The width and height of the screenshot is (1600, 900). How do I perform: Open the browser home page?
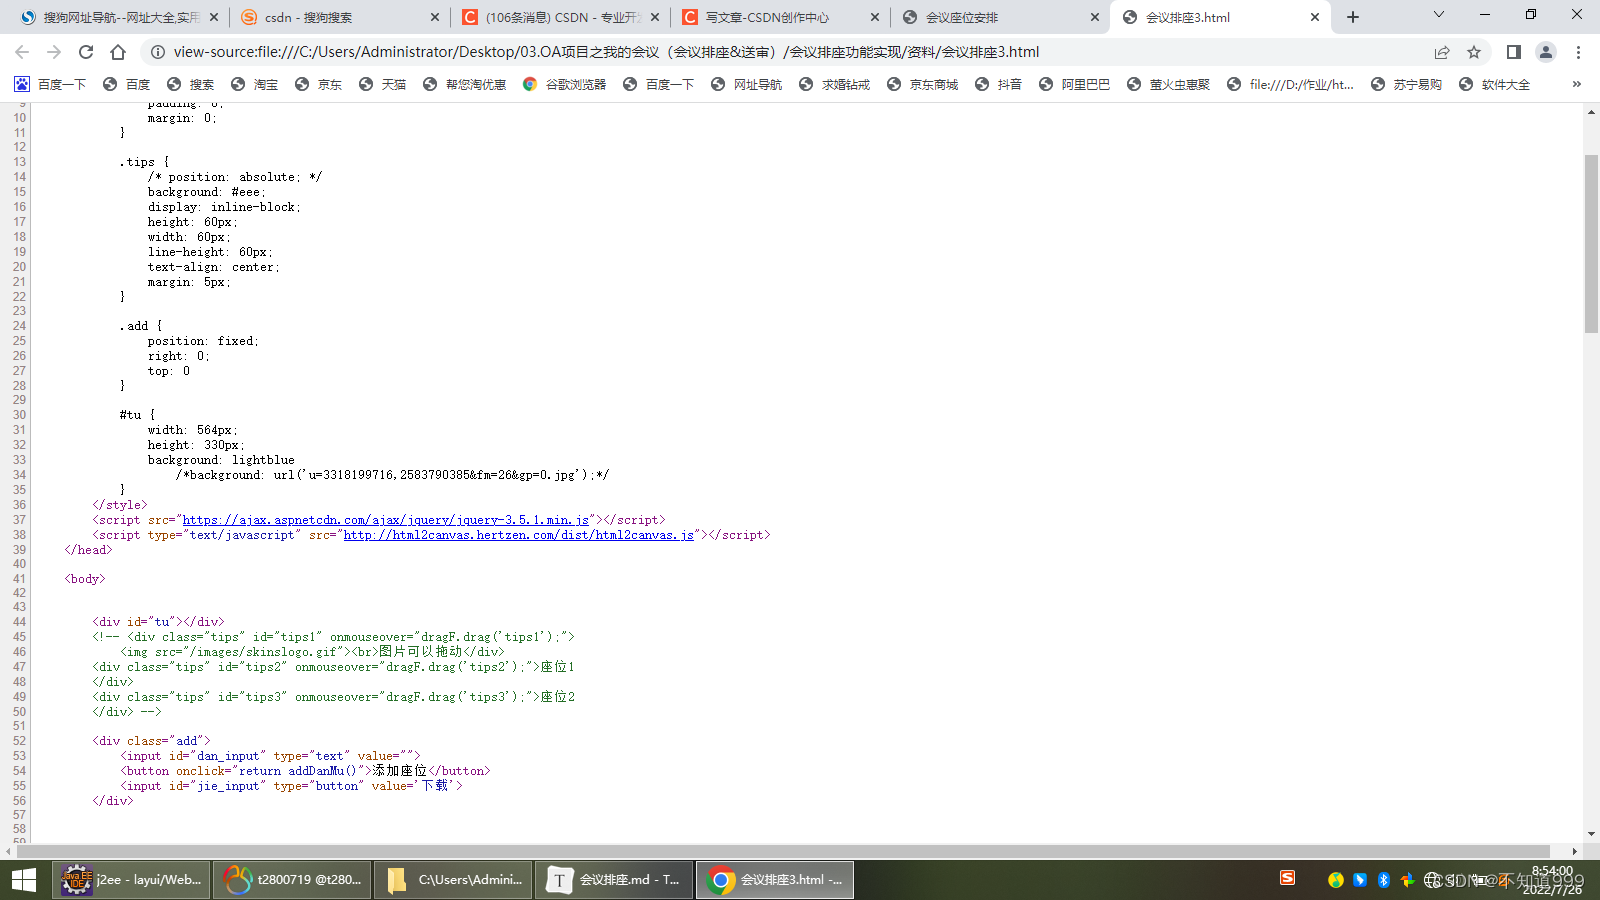pyautogui.click(x=118, y=52)
